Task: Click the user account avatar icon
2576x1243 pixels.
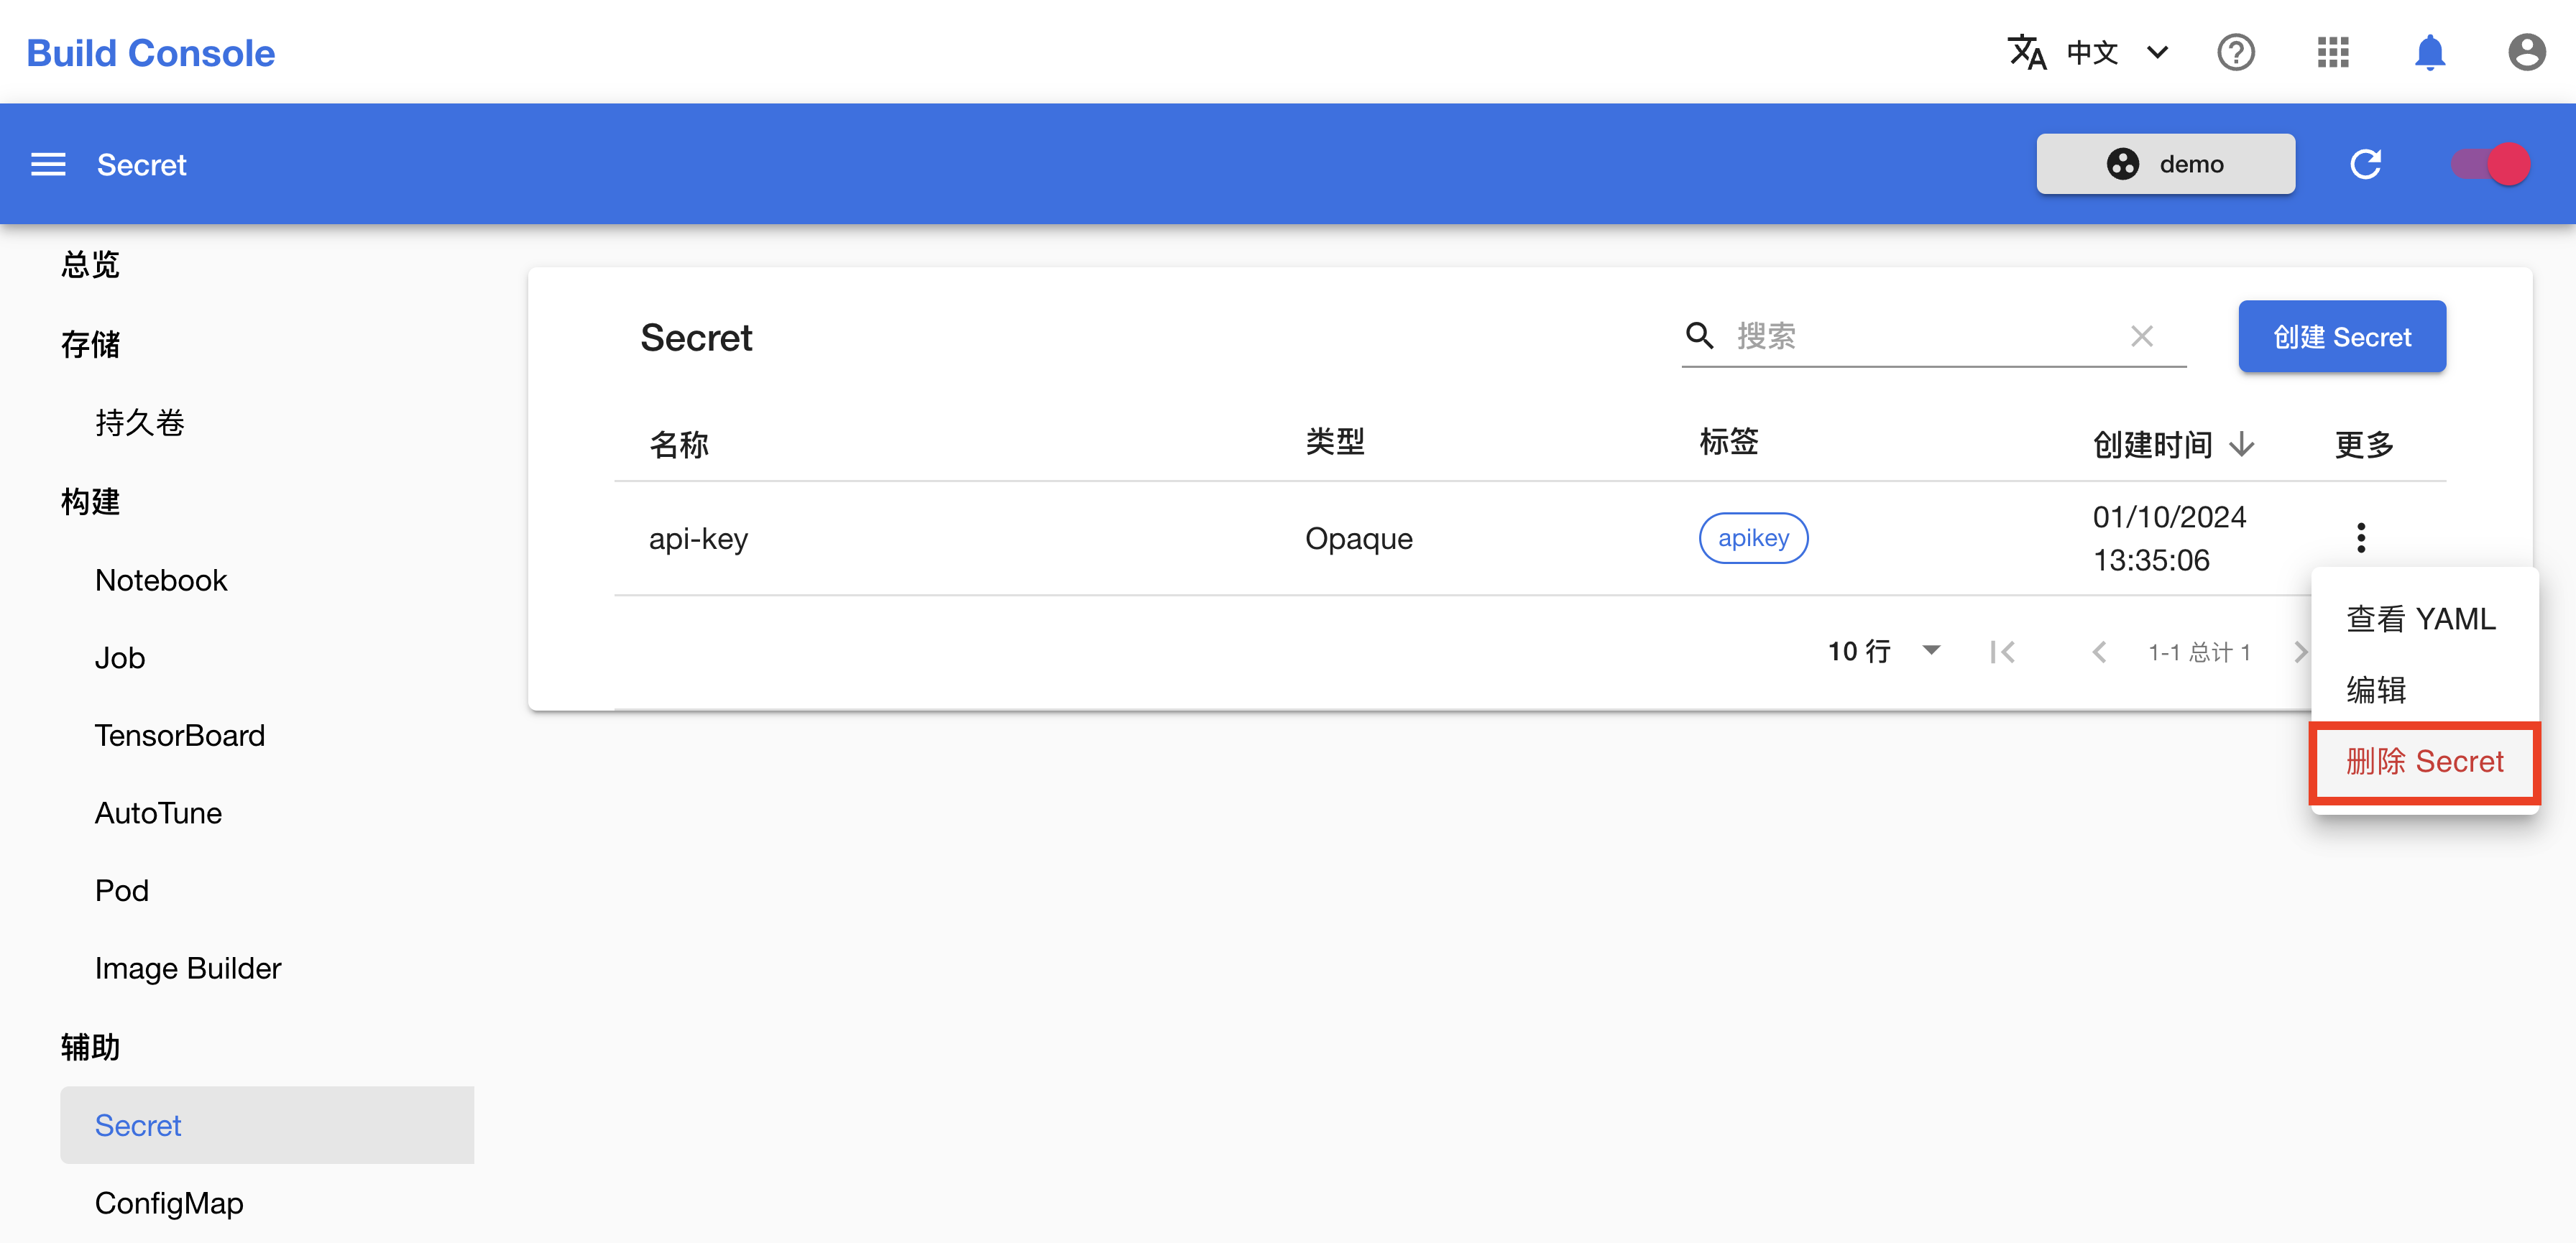Action: [x=2522, y=51]
